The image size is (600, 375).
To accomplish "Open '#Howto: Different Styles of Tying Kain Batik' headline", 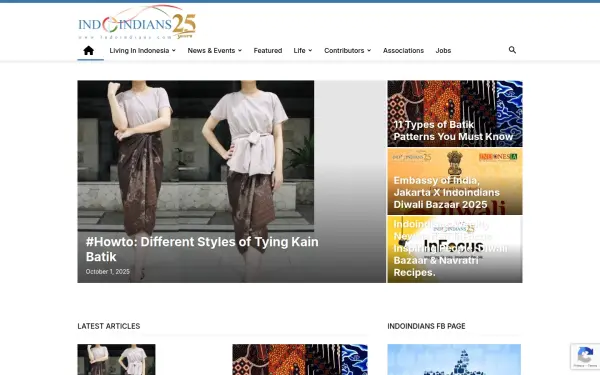I will tap(202, 249).
